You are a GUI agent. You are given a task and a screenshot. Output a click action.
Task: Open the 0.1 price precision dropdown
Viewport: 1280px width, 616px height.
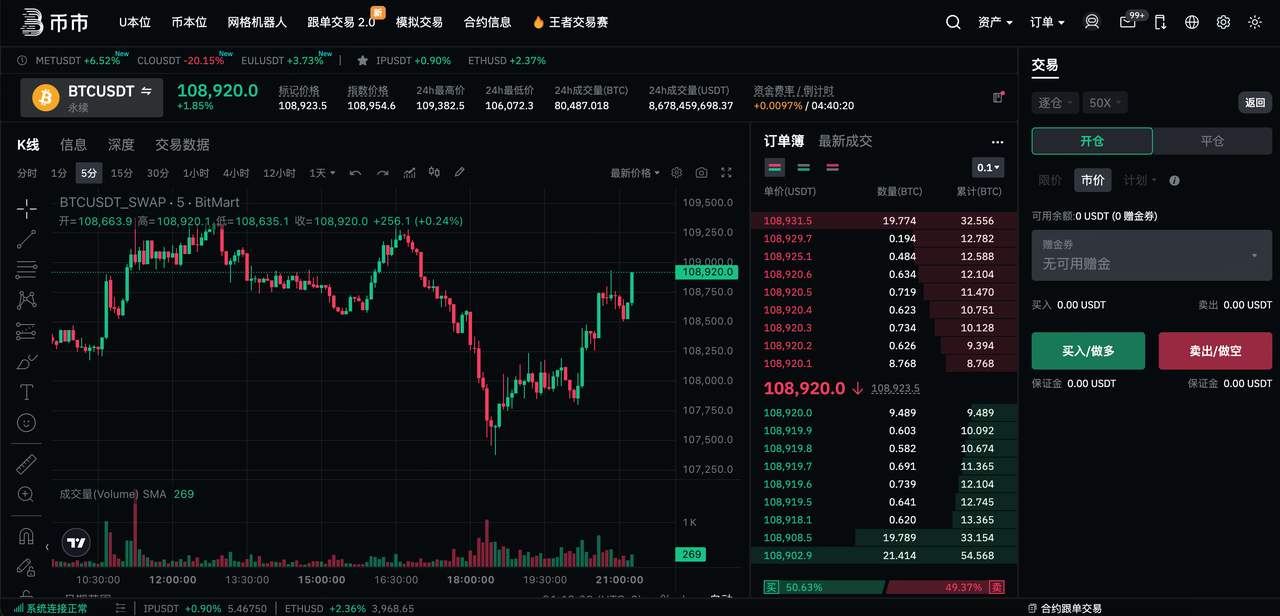tap(988, 167)
